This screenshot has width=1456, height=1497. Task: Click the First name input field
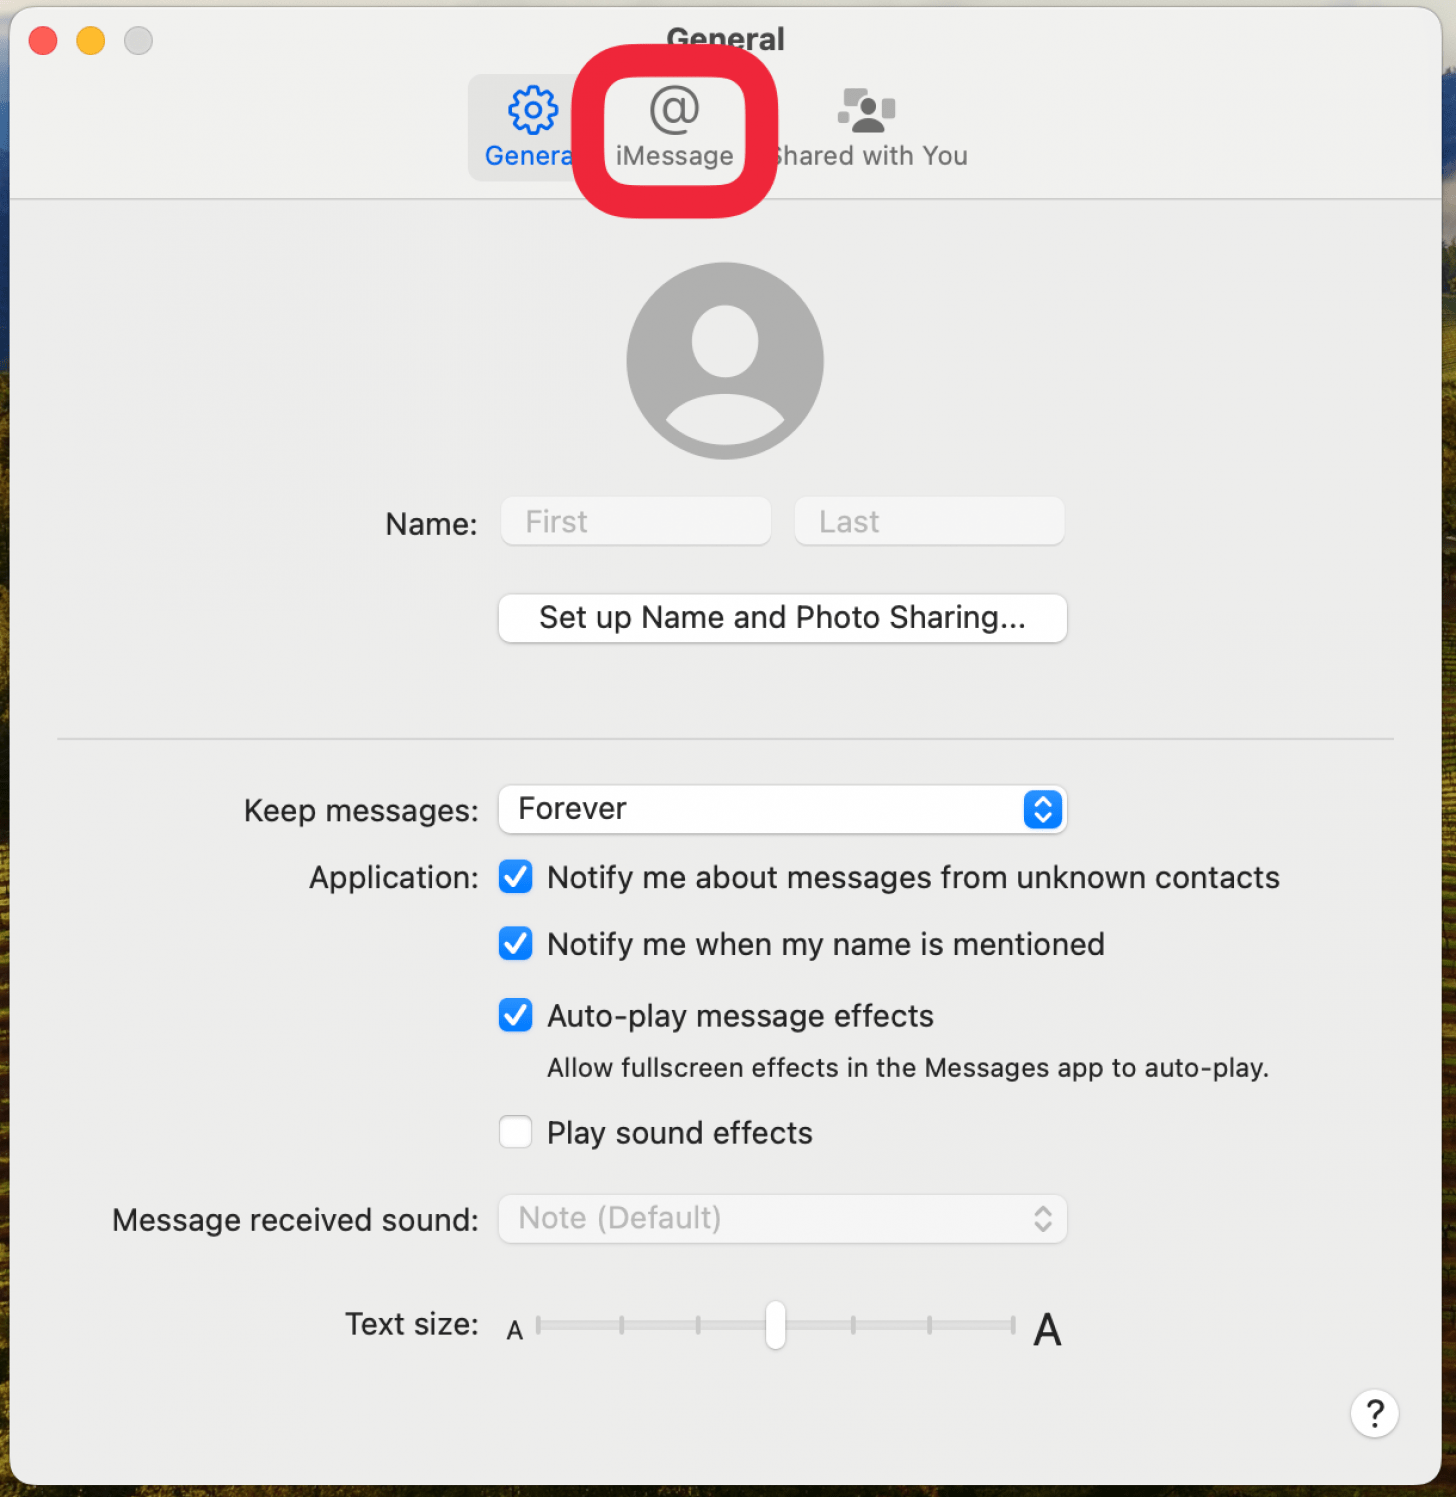[x=635, y=521]
